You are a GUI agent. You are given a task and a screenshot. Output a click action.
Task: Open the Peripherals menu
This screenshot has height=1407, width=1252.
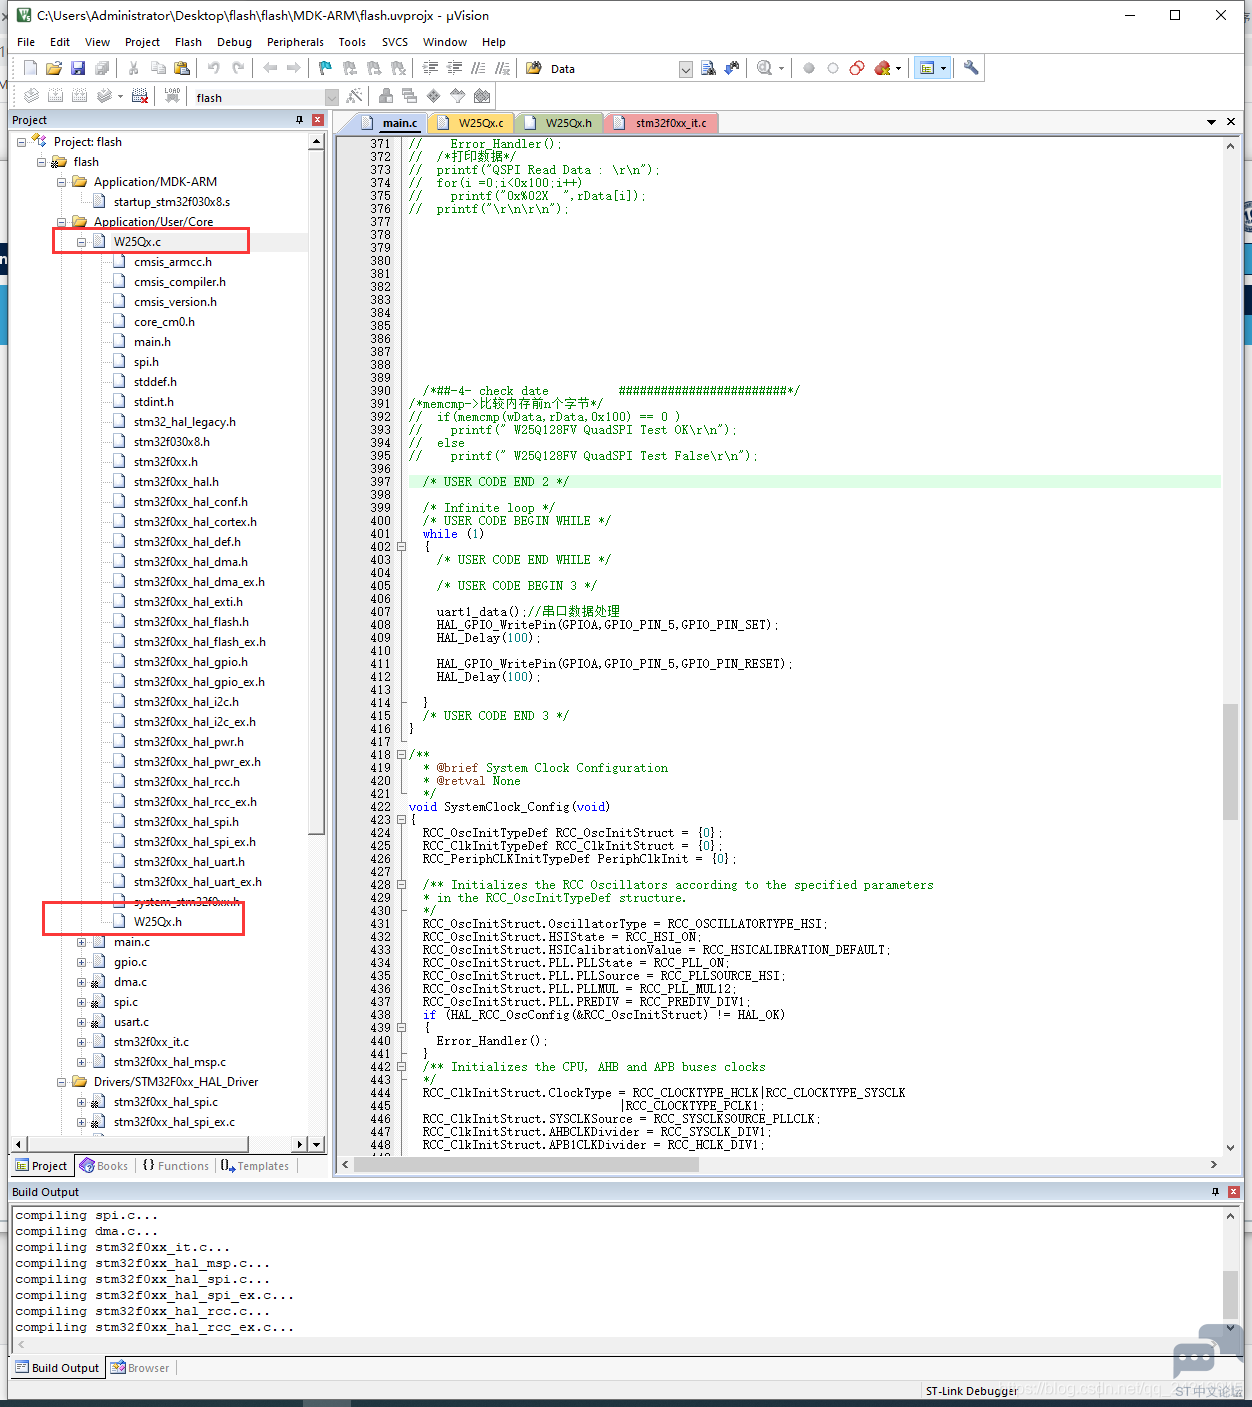[x=295, y=42]
